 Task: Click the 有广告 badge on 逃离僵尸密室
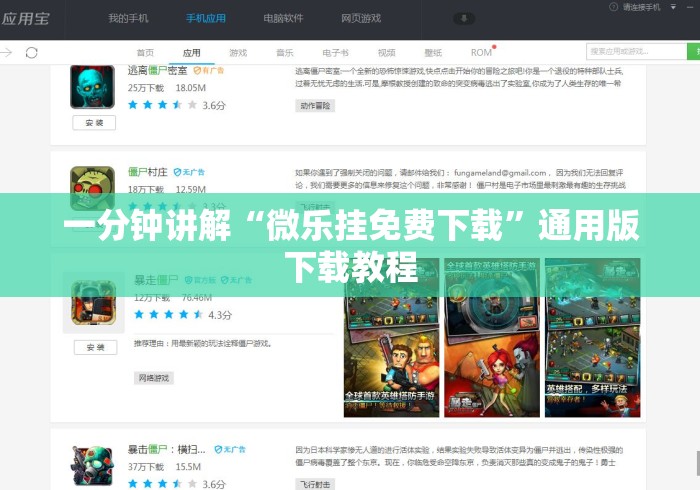(x=208, y=71)
